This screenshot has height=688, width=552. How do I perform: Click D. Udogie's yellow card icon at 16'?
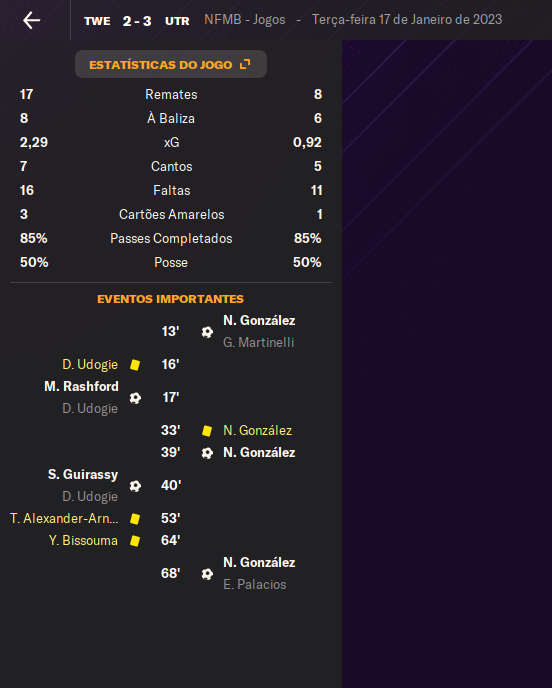point(135,365)
